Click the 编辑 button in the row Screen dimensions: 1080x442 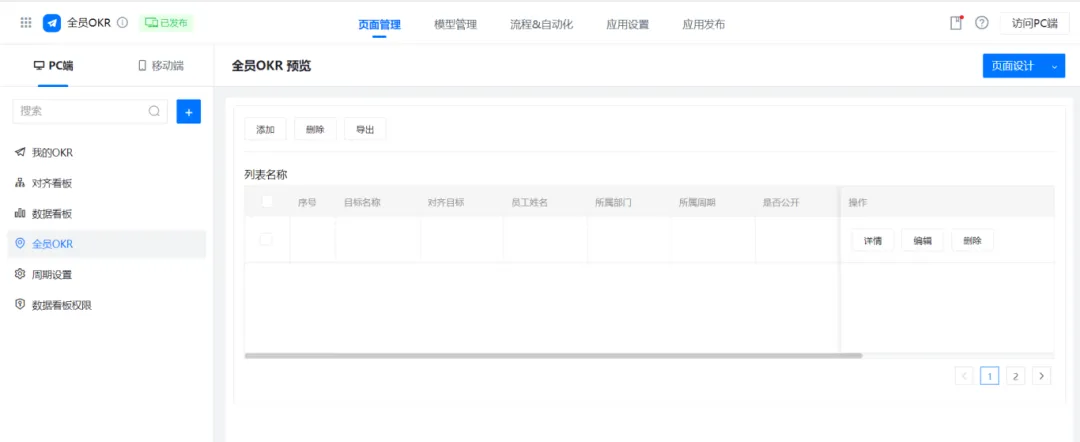click(923, 240)
